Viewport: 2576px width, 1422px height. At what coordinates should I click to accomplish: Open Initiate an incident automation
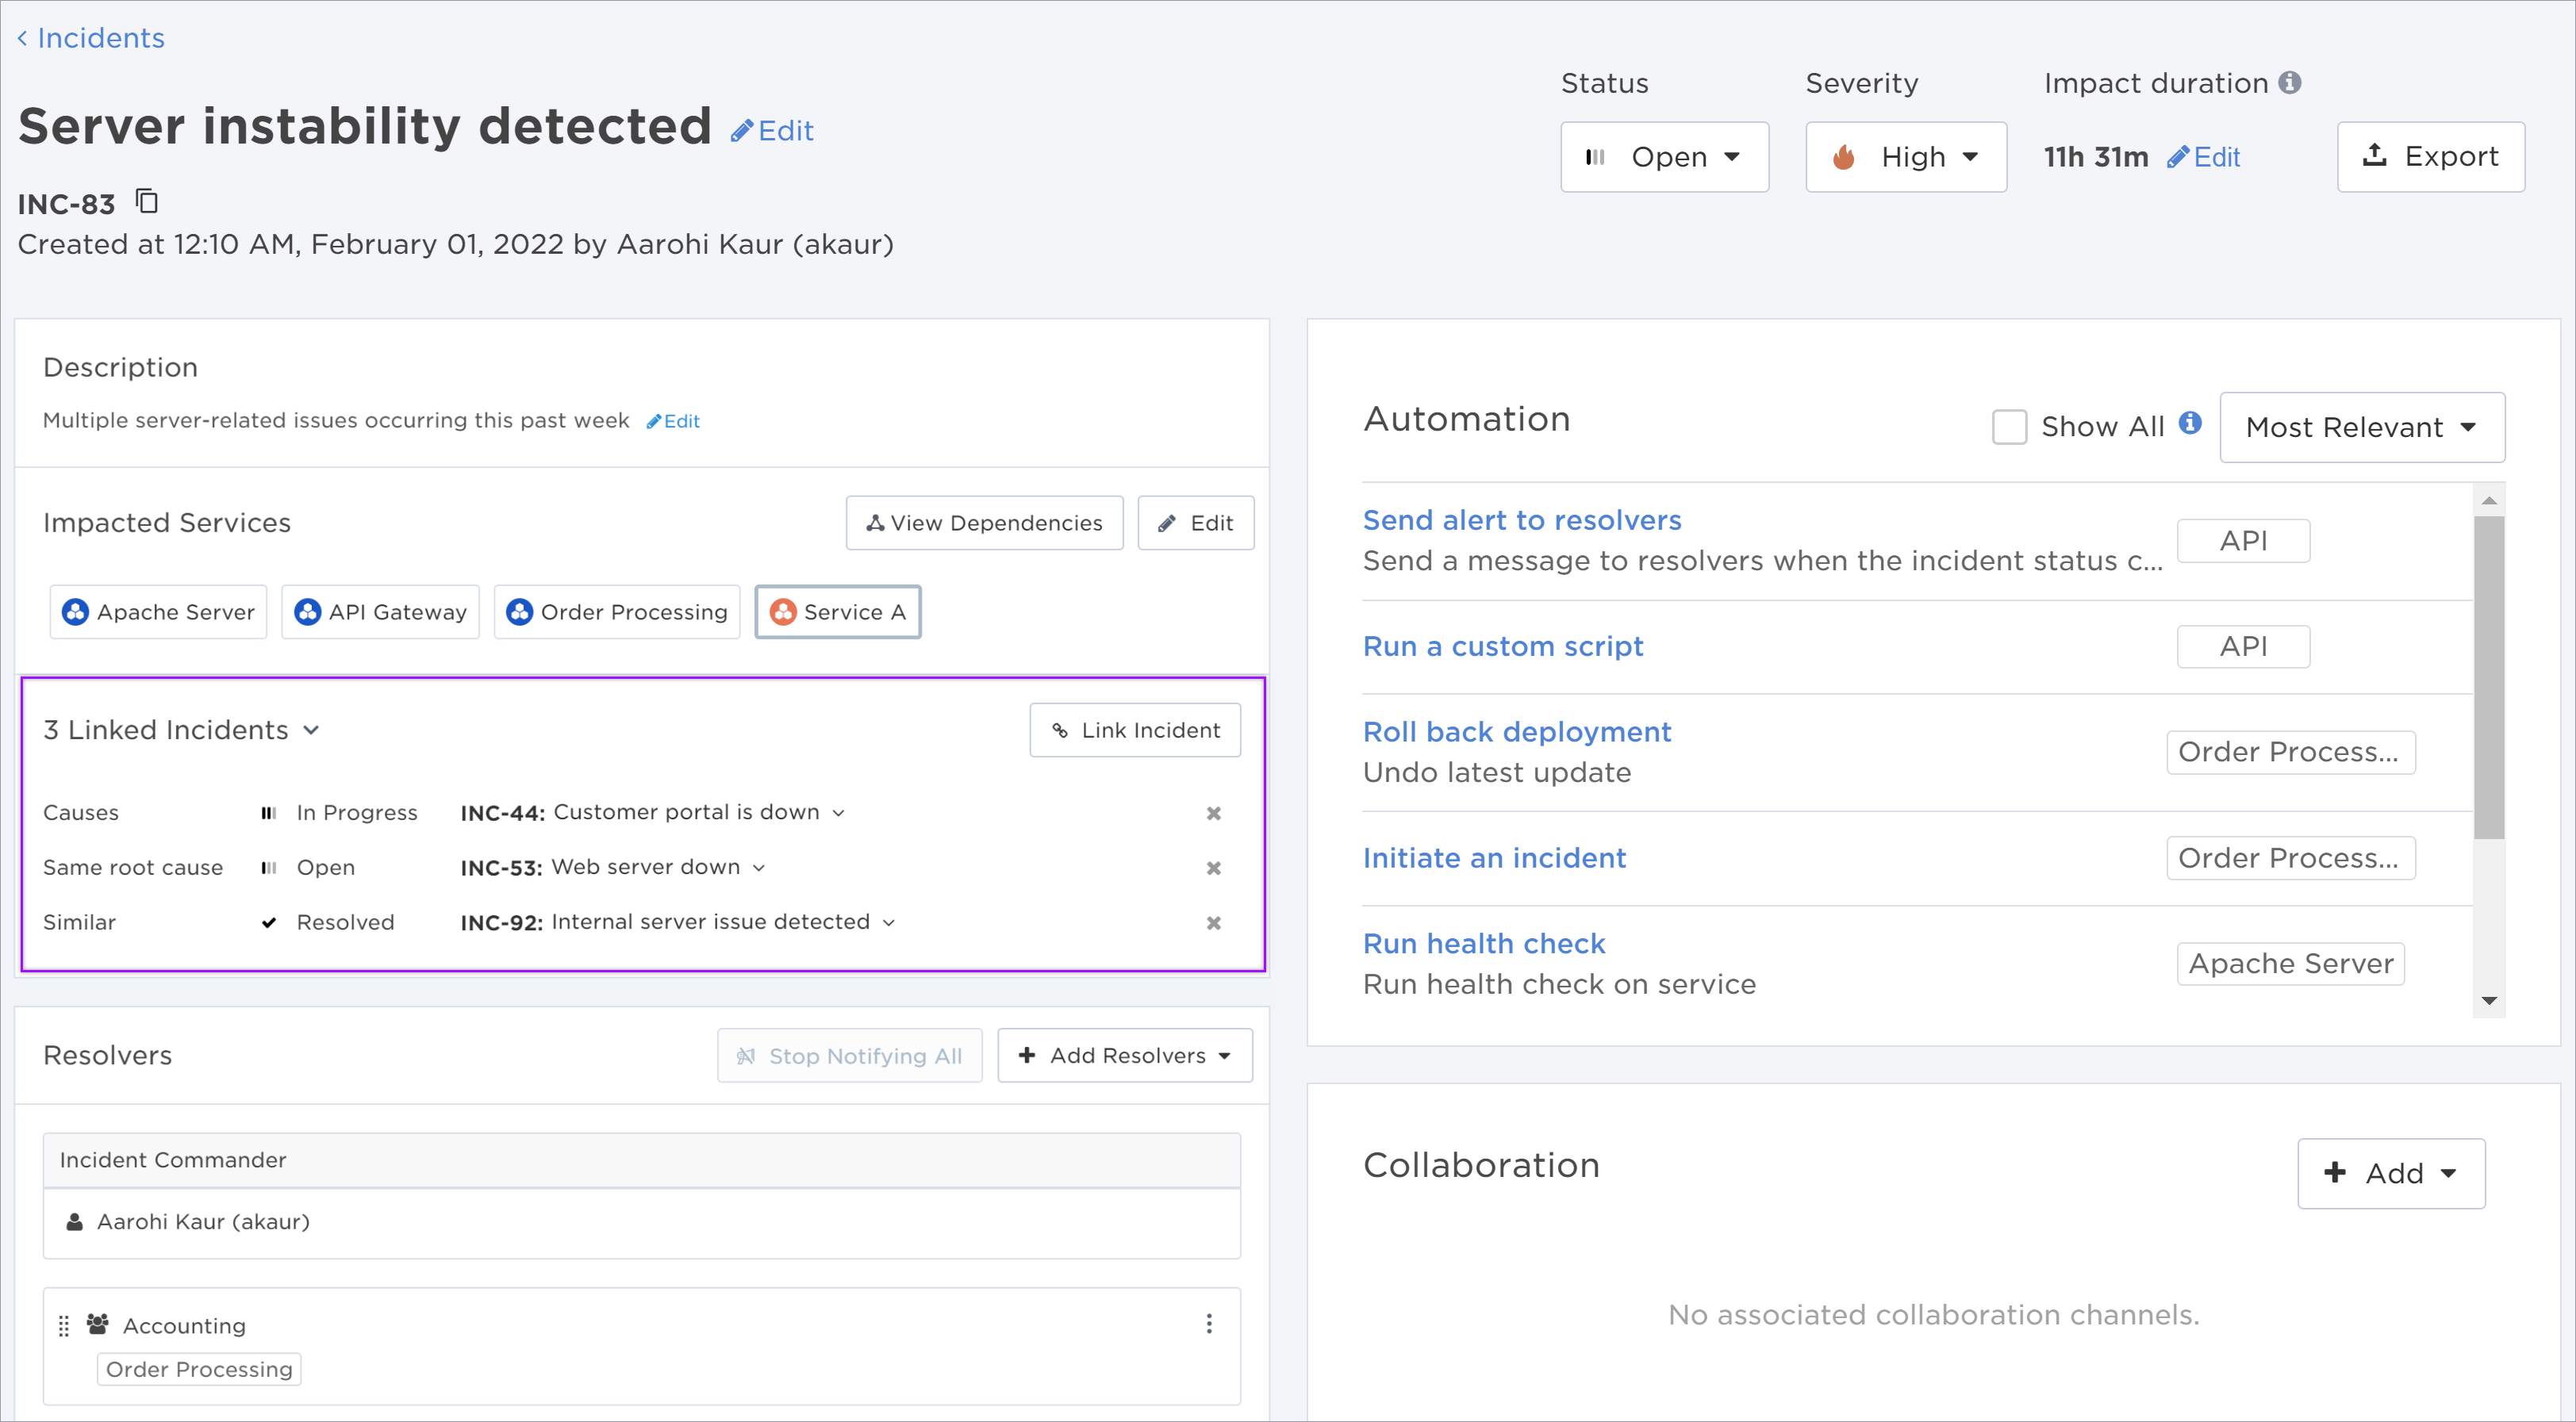coord(1494,858)
